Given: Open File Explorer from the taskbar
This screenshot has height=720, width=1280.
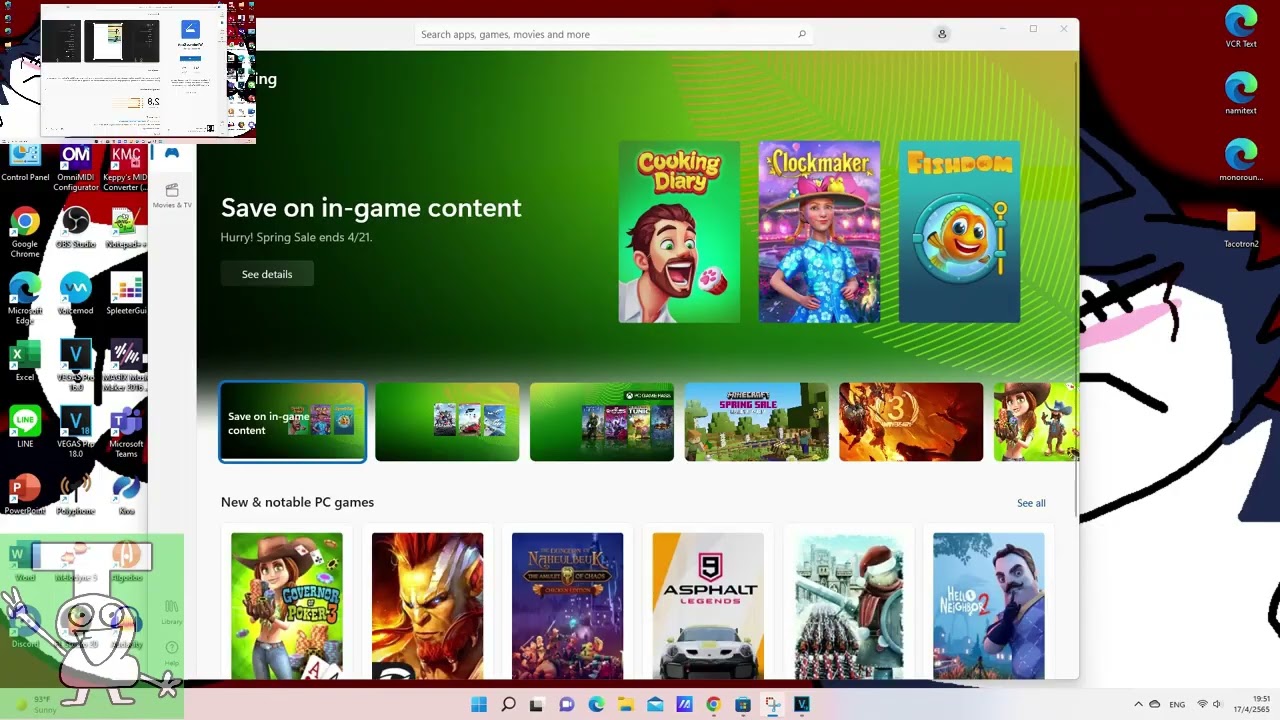Looking at the screenshot, I should [625, 704].
